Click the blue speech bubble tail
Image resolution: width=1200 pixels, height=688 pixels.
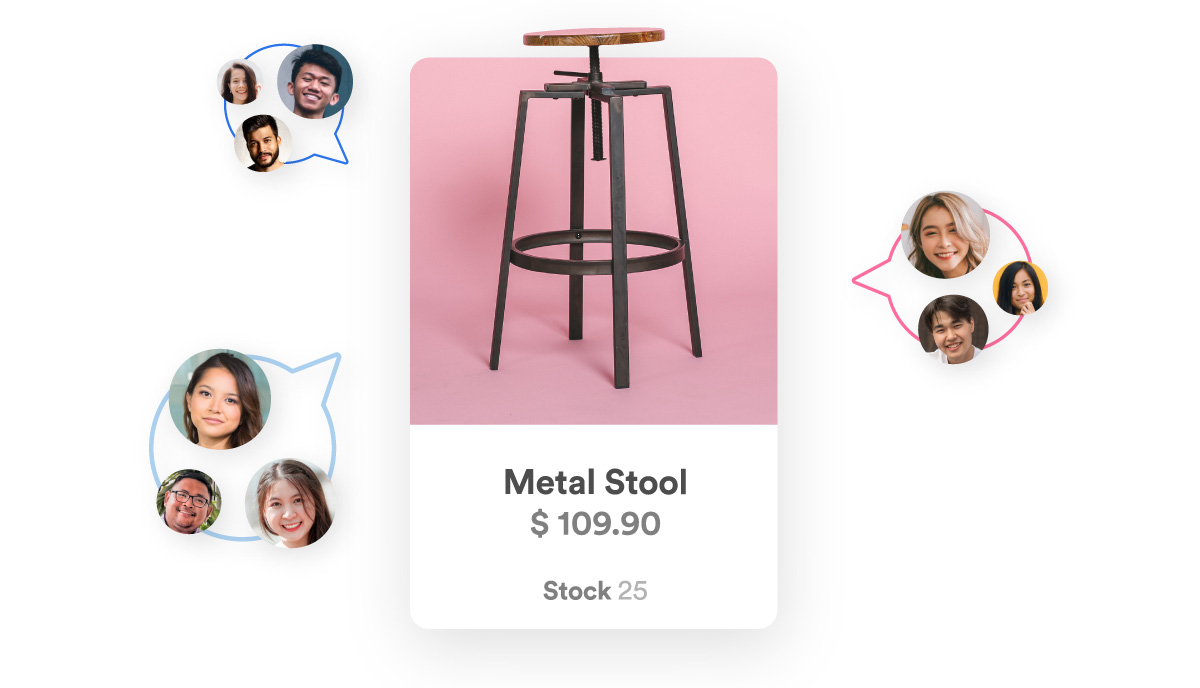pos(329,149)
